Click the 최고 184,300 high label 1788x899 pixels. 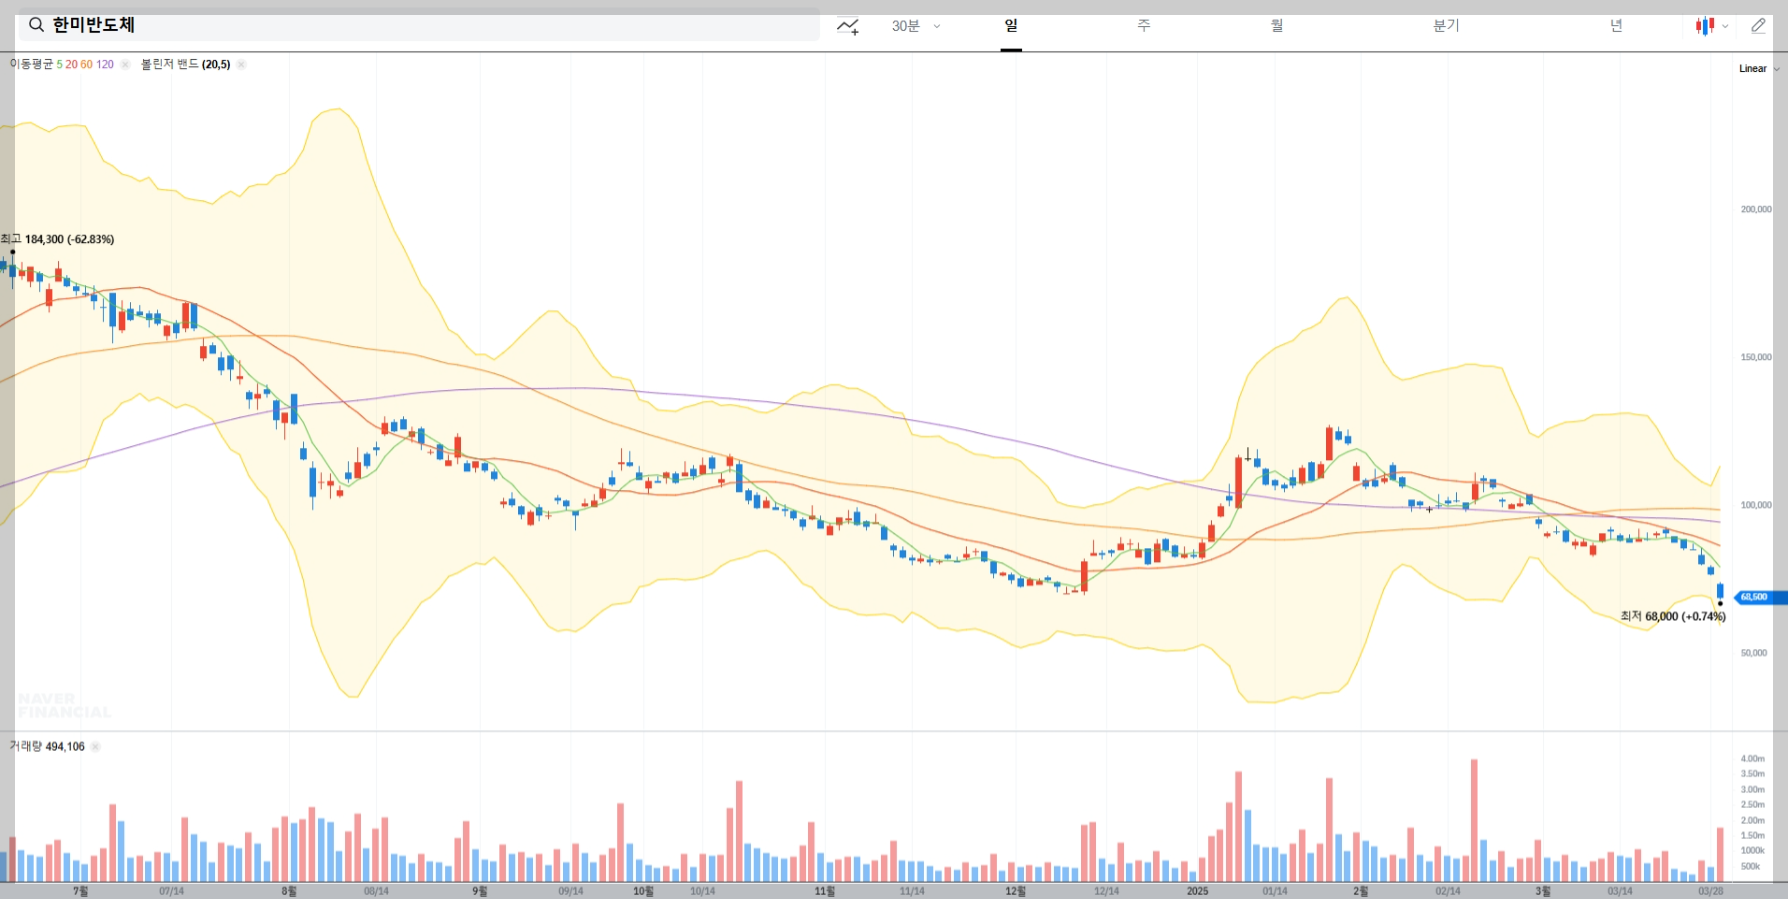coord(57,239)
